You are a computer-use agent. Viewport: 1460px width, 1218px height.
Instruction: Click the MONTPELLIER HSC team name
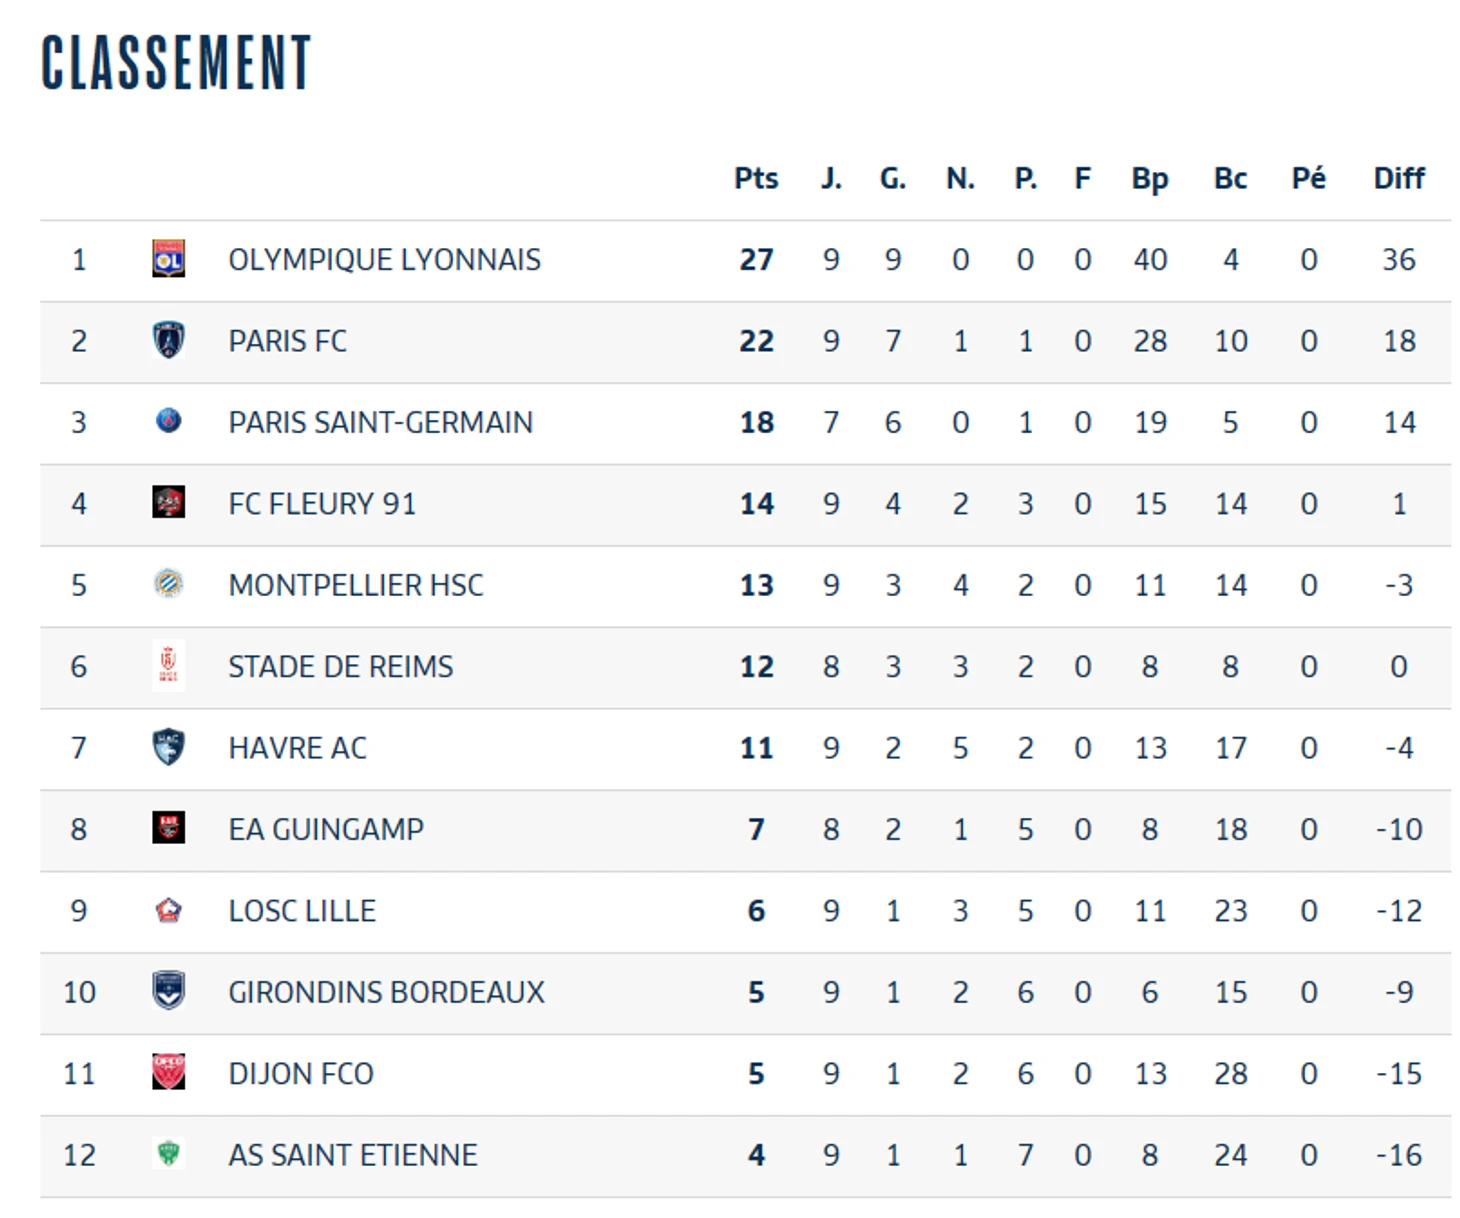coord(355,585)
